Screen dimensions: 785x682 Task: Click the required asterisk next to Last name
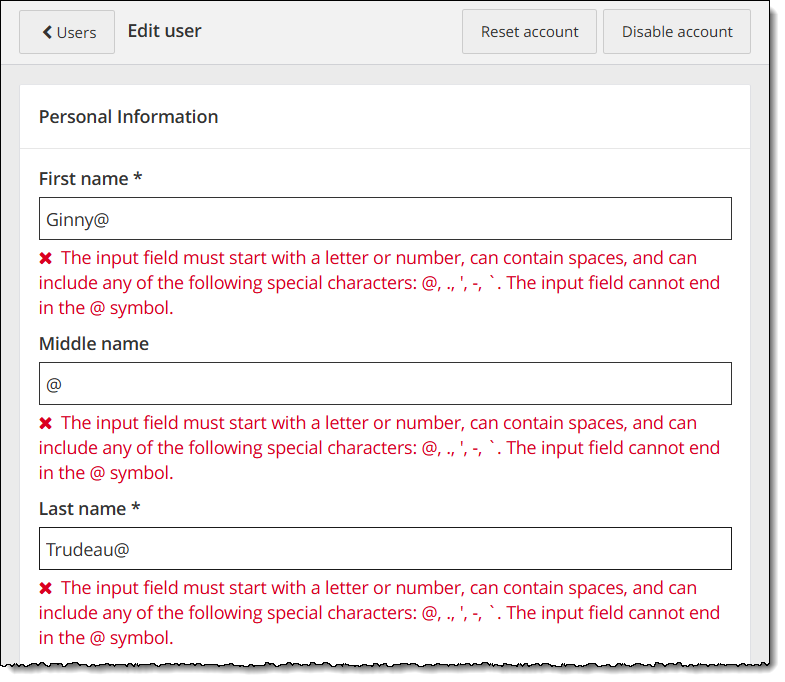[x=136, y=507]
